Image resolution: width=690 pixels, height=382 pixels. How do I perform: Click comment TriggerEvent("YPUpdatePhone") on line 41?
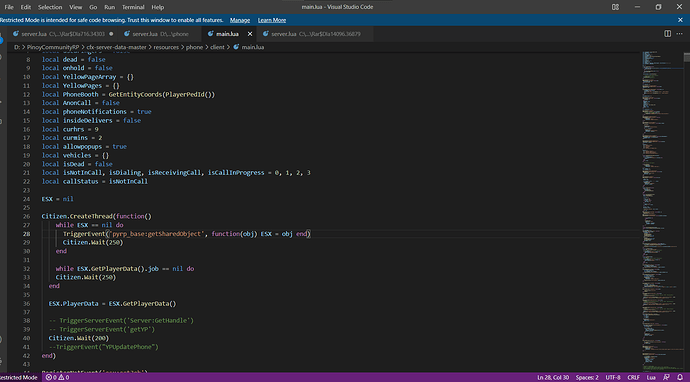pyautogui.click(x=103, y=347)
